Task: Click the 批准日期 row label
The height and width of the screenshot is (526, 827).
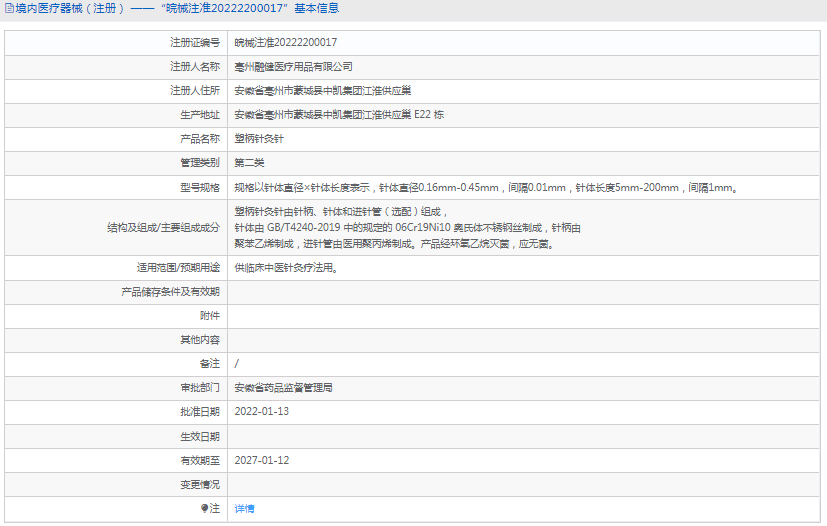Action: pos(200,412)
